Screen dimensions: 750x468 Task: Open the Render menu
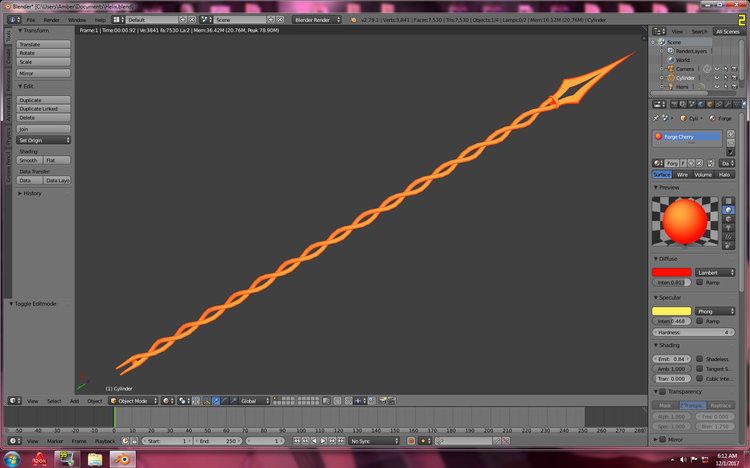tap(52, 20)
